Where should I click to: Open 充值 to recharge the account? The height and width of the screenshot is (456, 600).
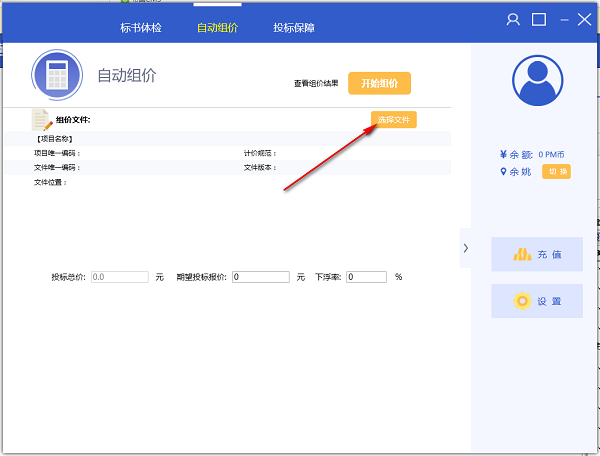coord(537,254)
